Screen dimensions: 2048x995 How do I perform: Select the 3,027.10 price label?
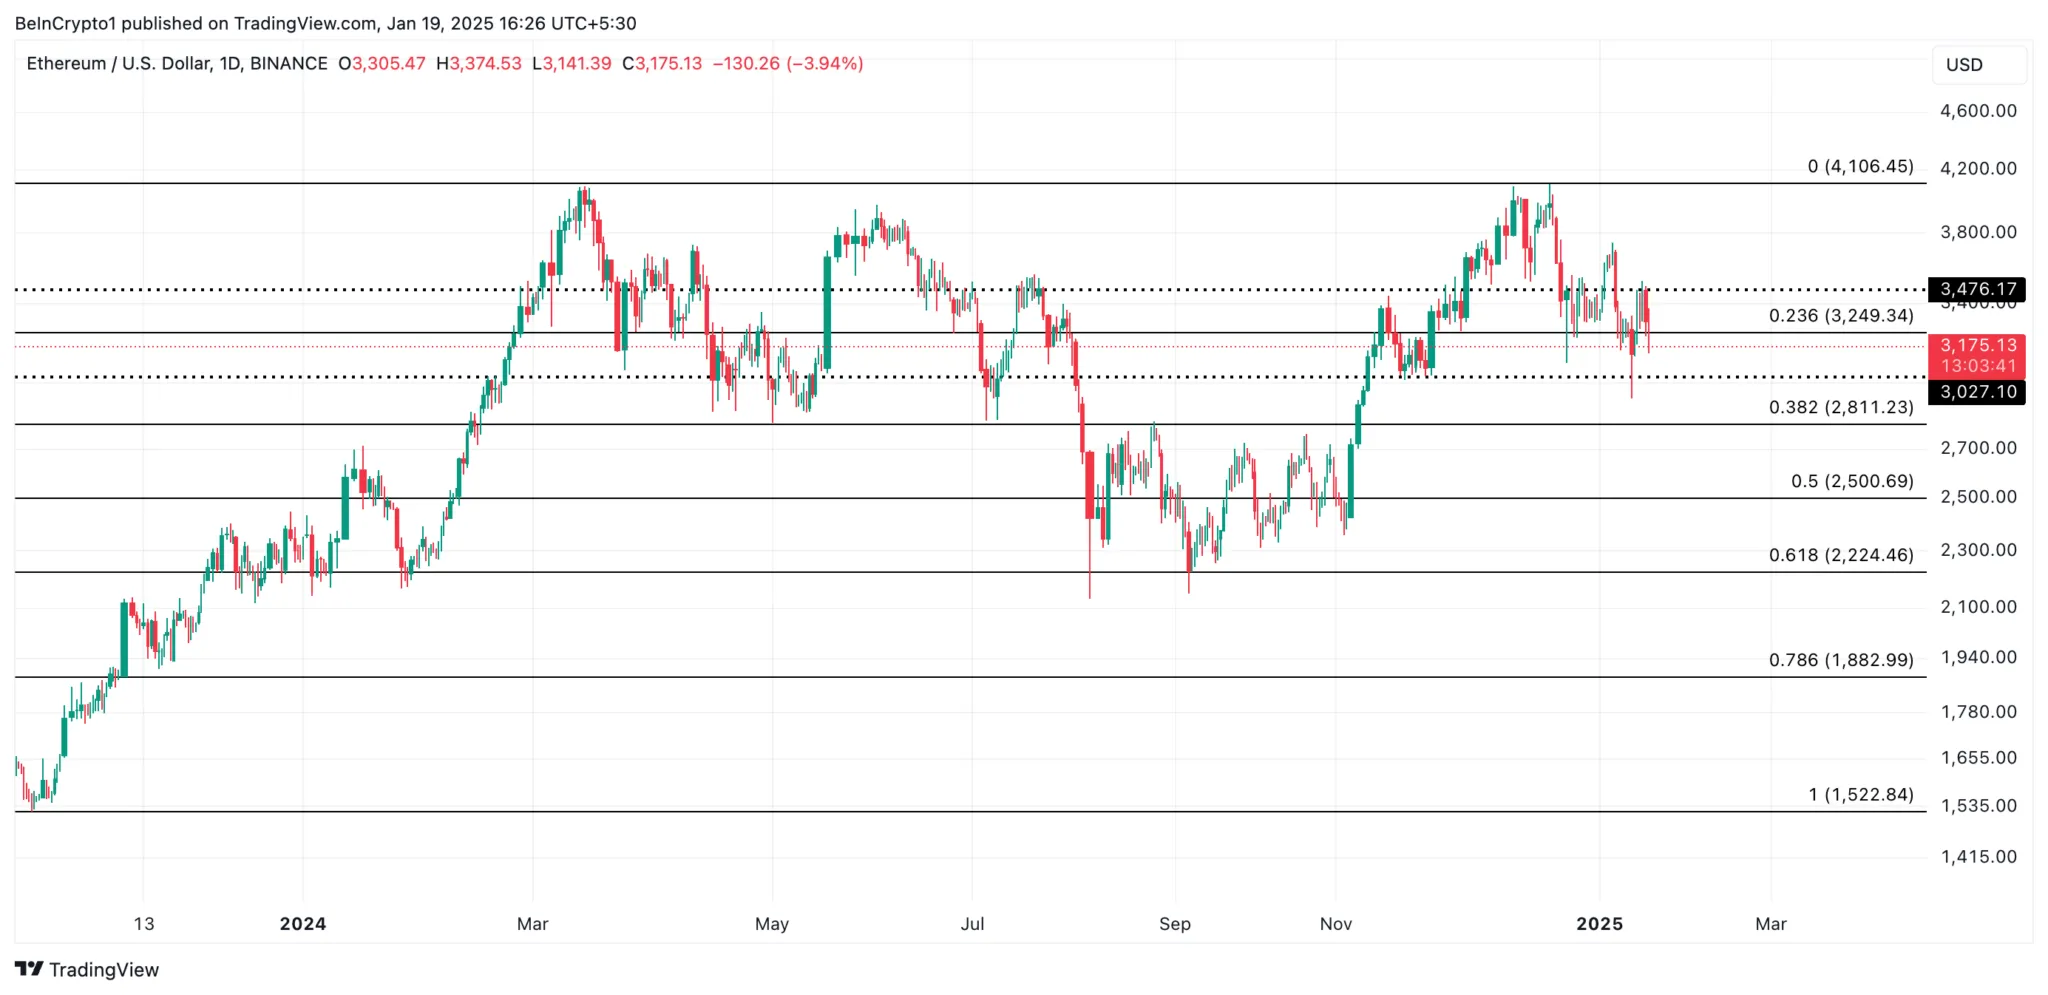[1977, 392]
